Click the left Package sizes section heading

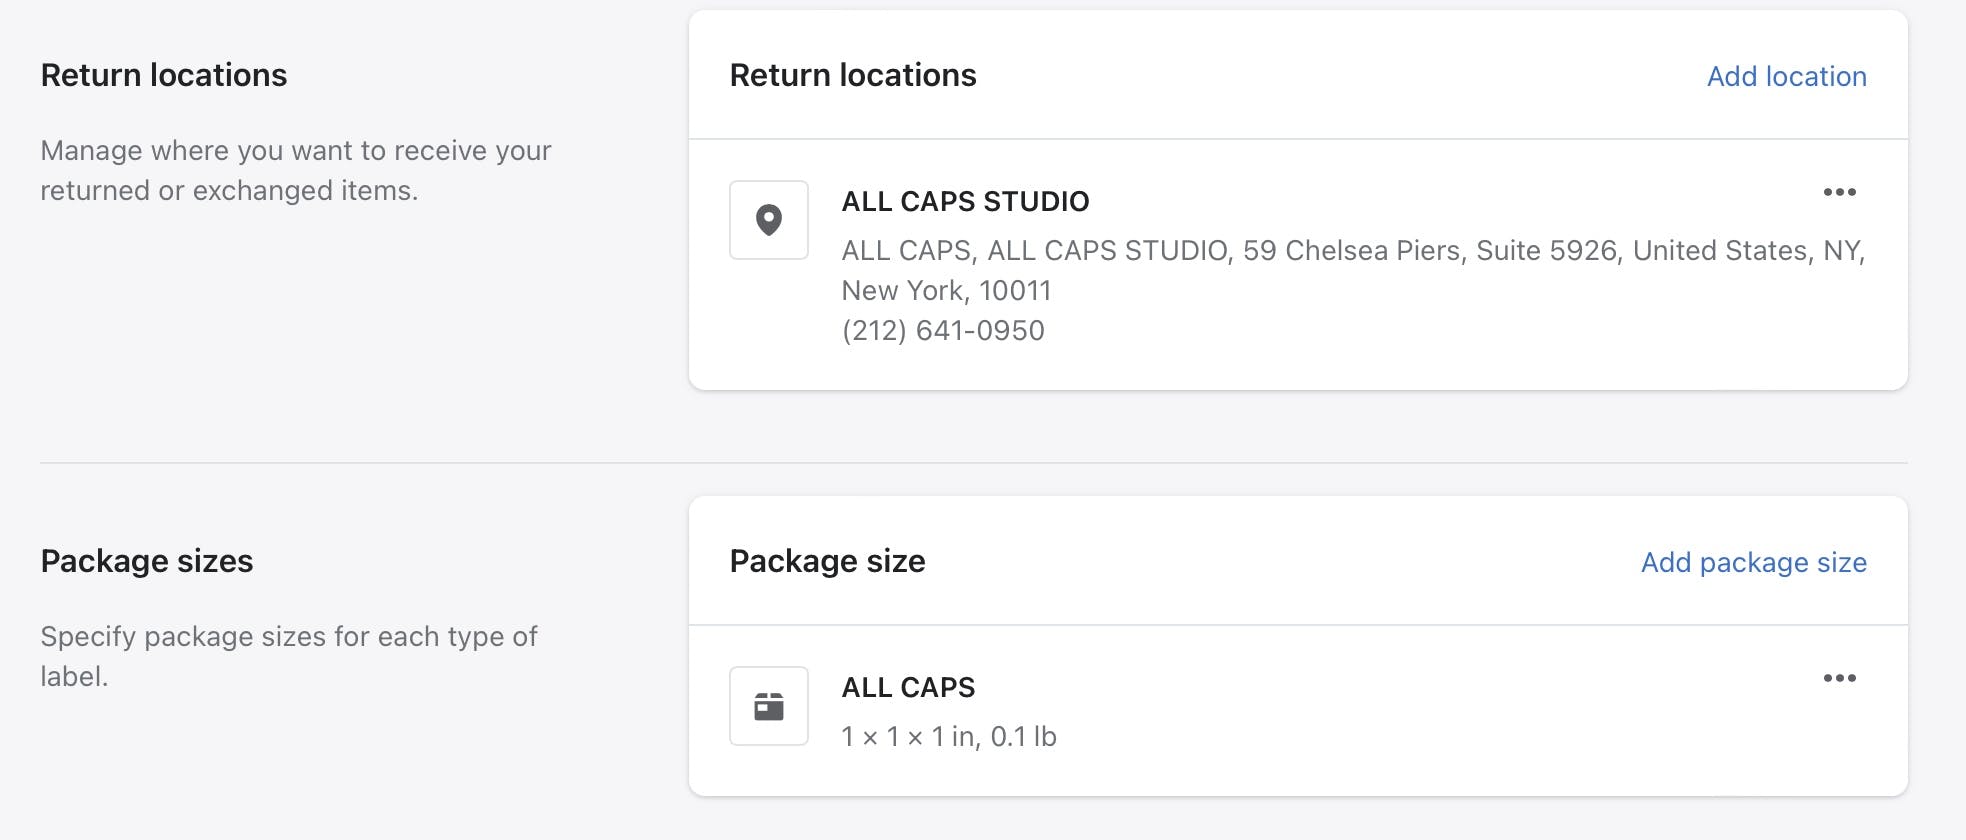pyautogui.click(x=147, y=561)
